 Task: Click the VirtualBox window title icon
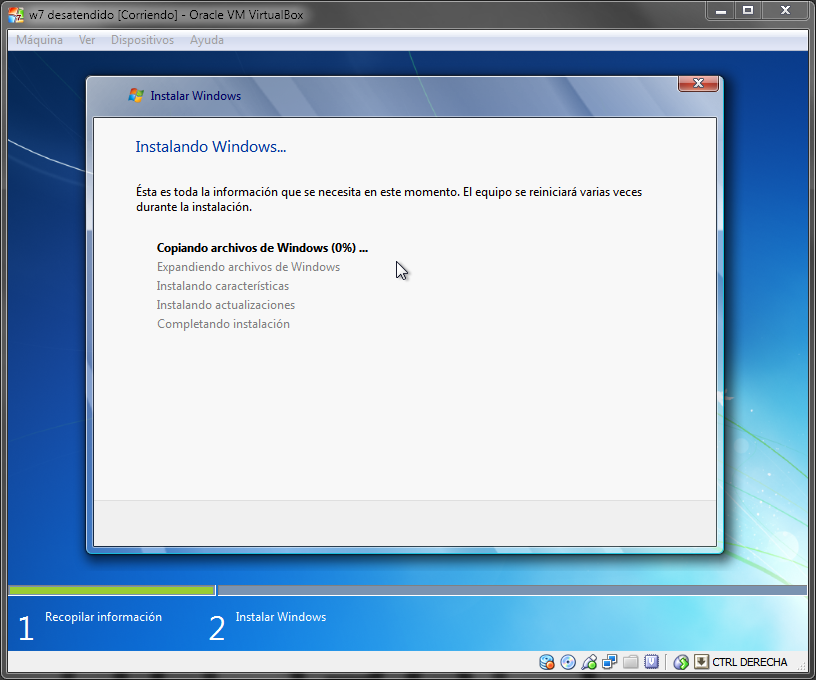(x=16, y=15)
